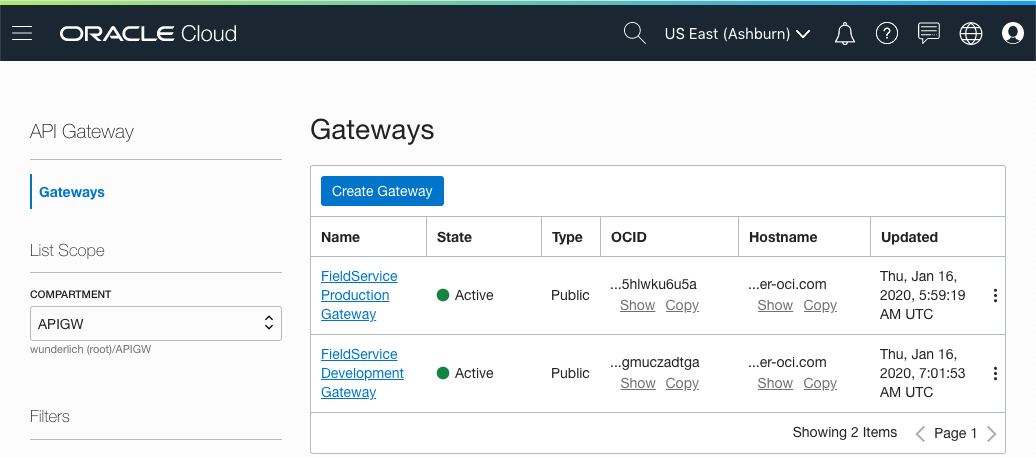
Task: Open the chat support icon
Action: click(x=929, y=33)
